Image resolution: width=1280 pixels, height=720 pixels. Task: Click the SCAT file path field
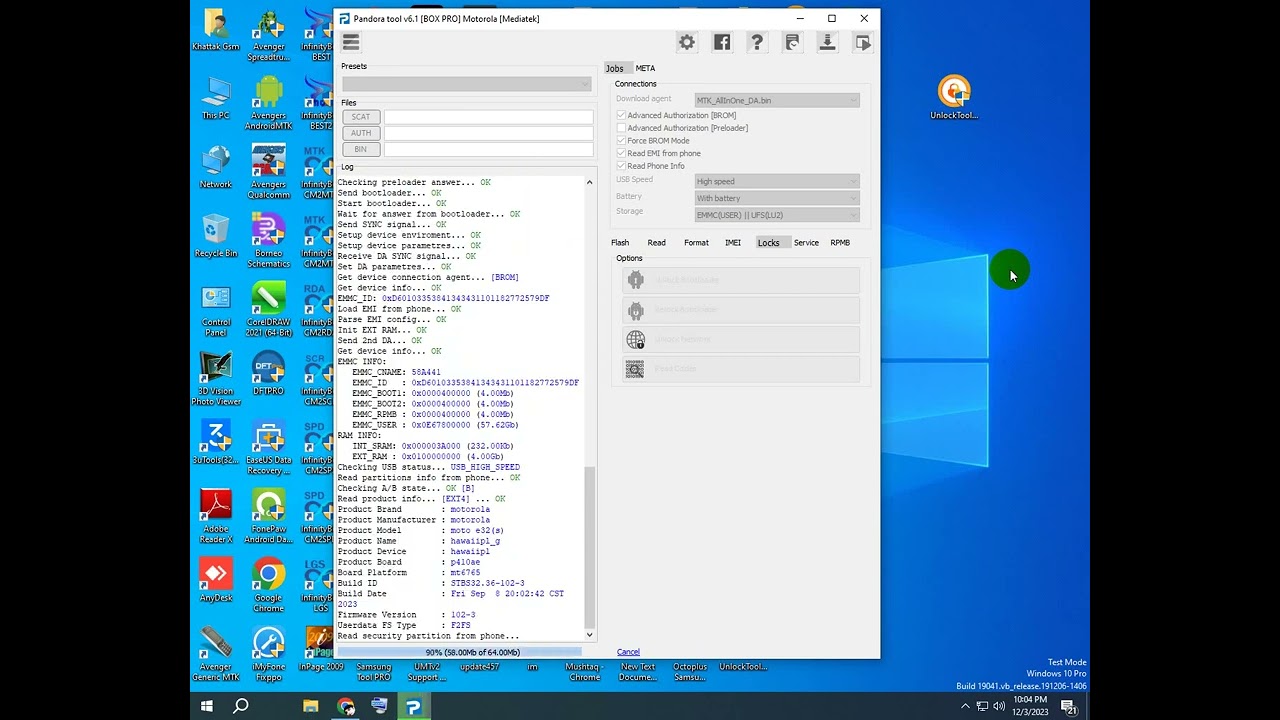[x=488, y=117]
